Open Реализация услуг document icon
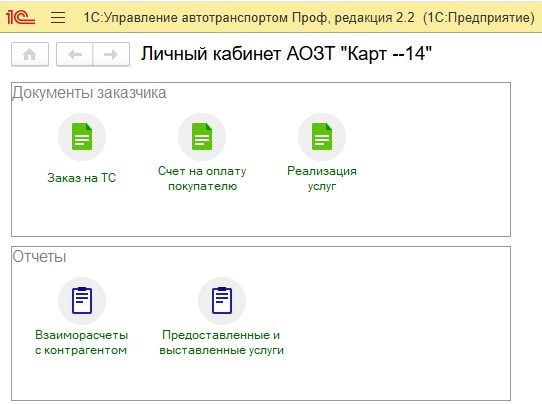The image size is (542, 404). click(x=322, y=137)
